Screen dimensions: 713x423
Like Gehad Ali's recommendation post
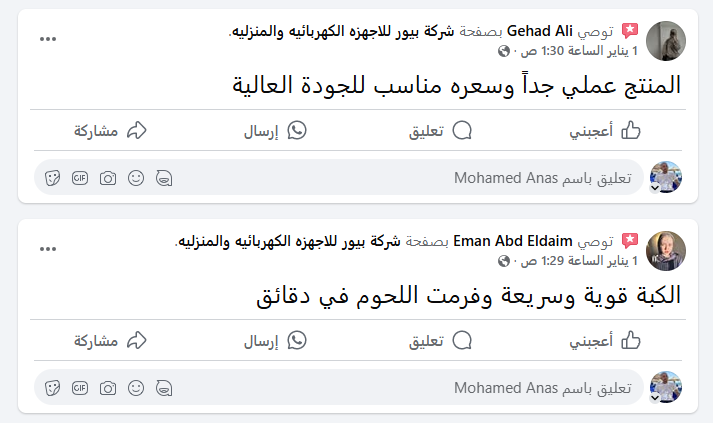[605, 131]
